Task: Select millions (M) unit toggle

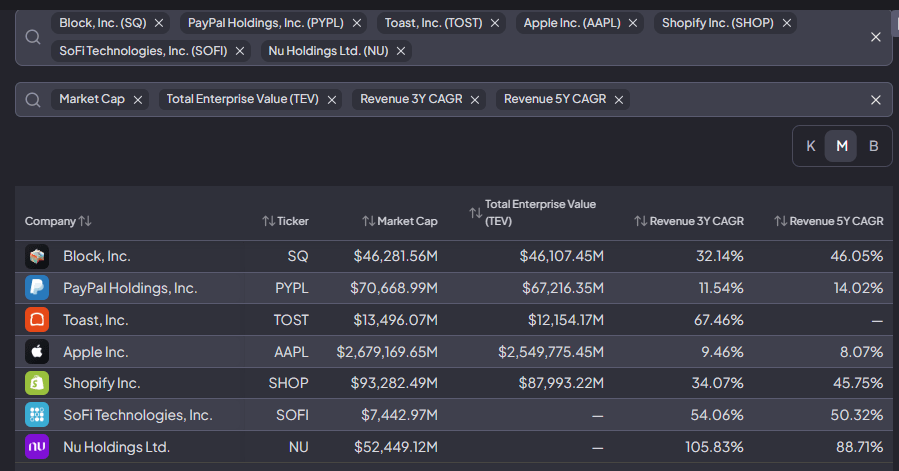Action: tap(841, 146)
